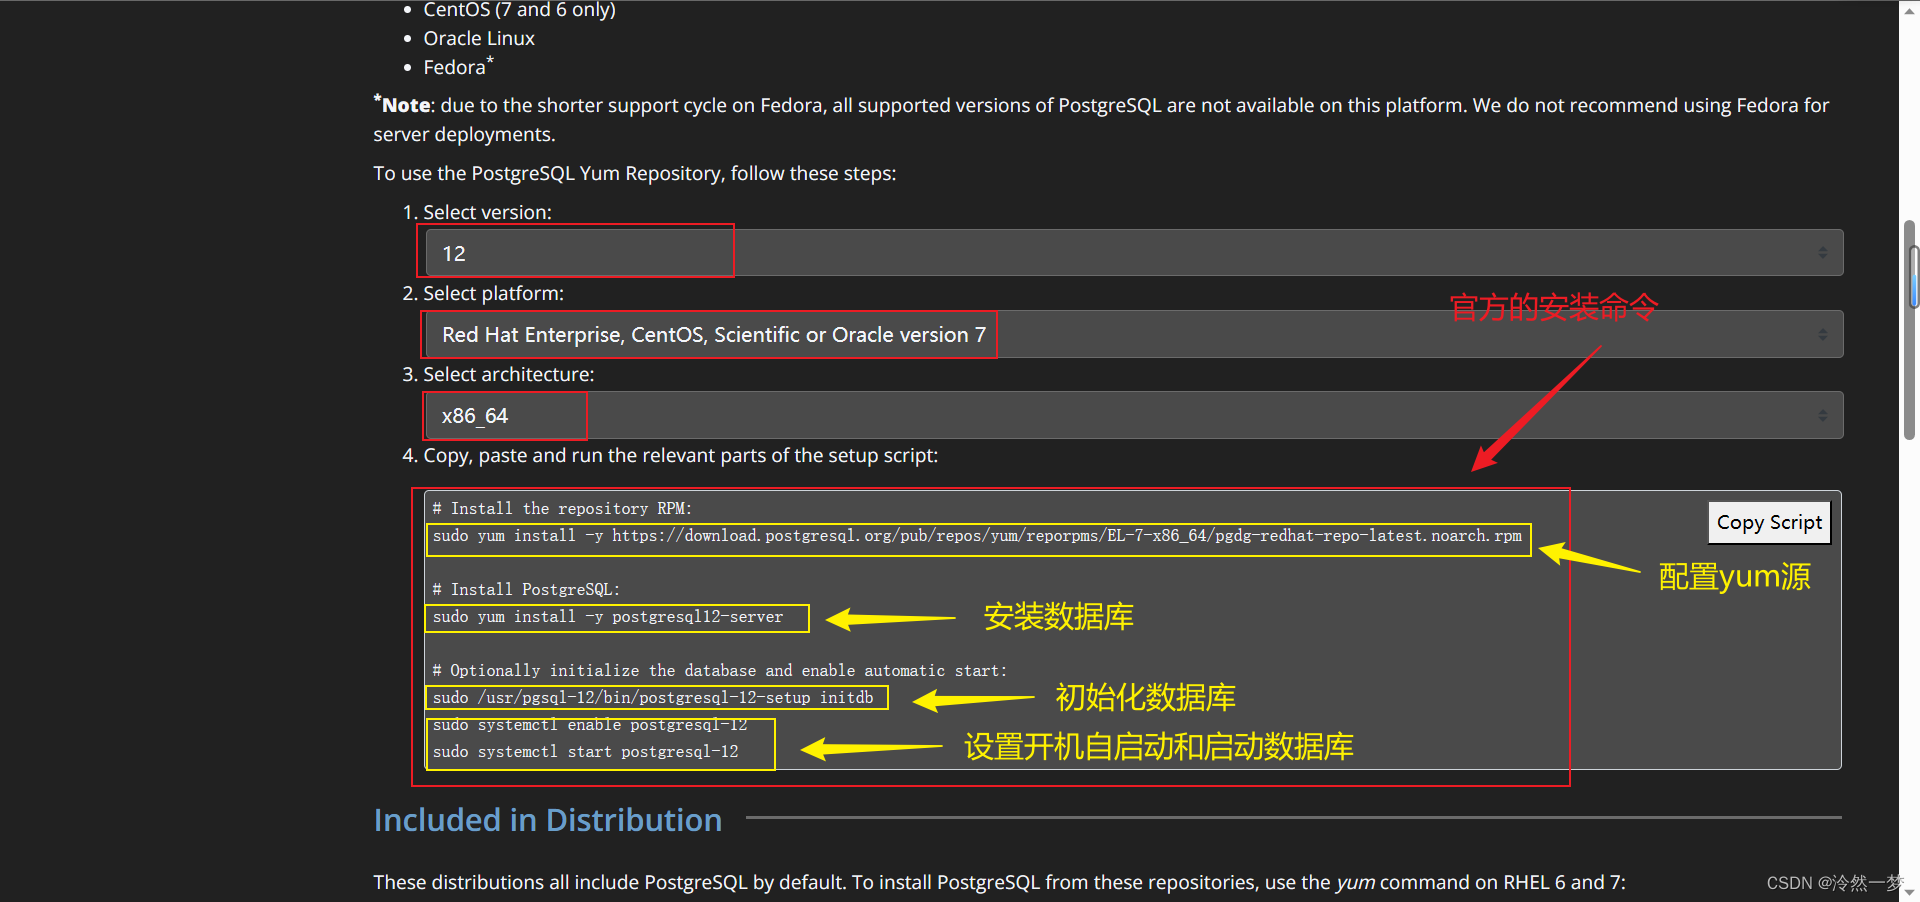
Task: Click the '# Install PostgreSQL:' comment line
Action: point(526,590)
